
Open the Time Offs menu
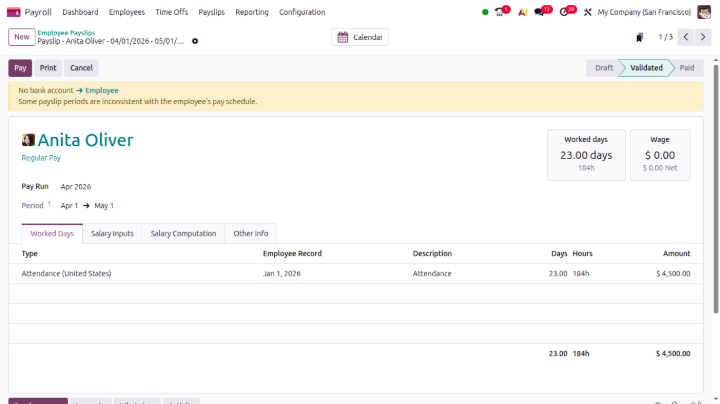point(172,12)
